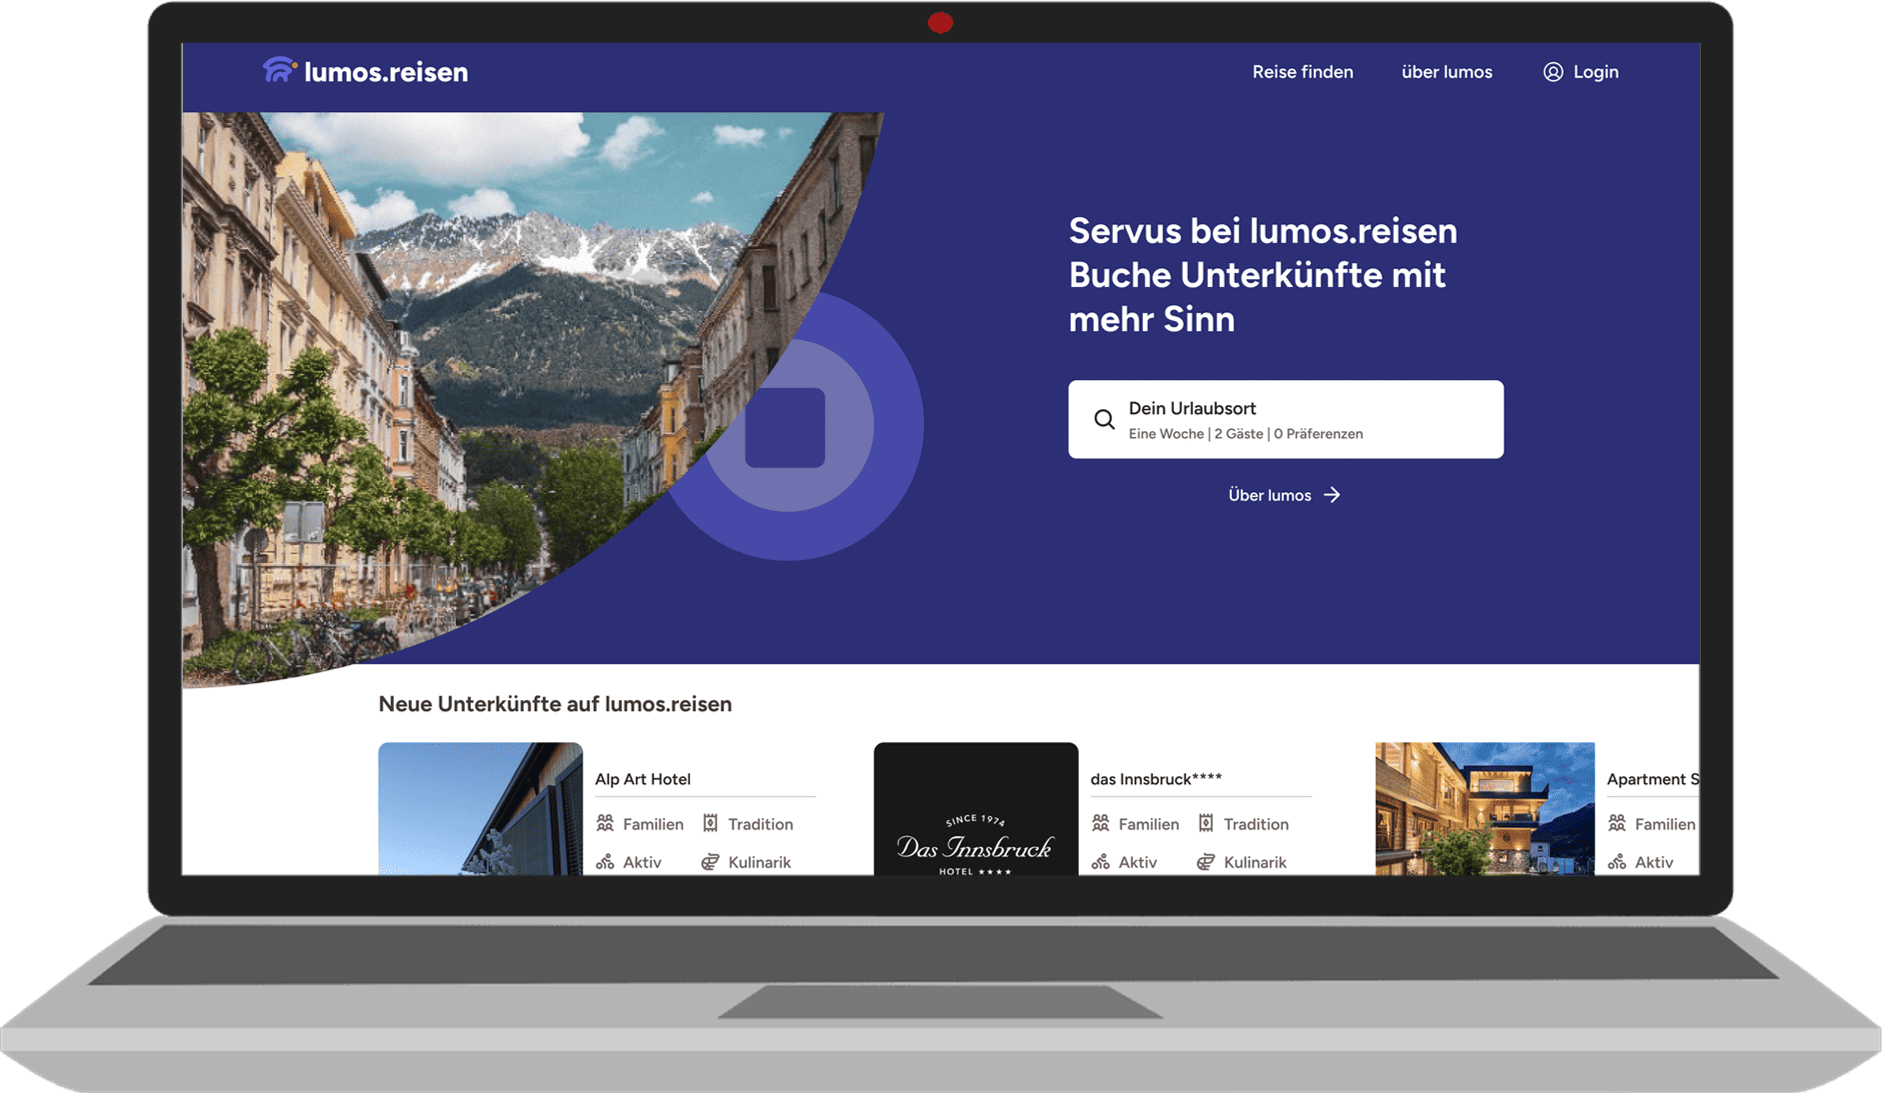Open the Apartment chalet thumbnail image
The width and height of the screenshot is (1884, 1093).
point(1485,808)
